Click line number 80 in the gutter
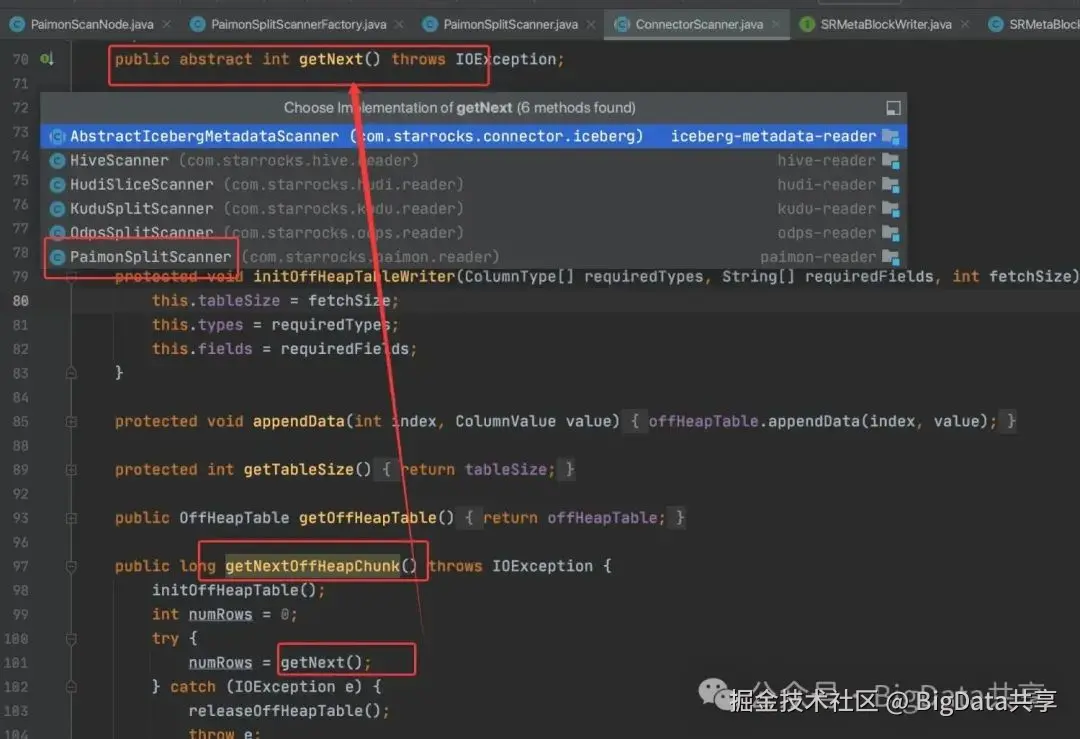The height and width of the screenshot is (739, 1080). 21,301
